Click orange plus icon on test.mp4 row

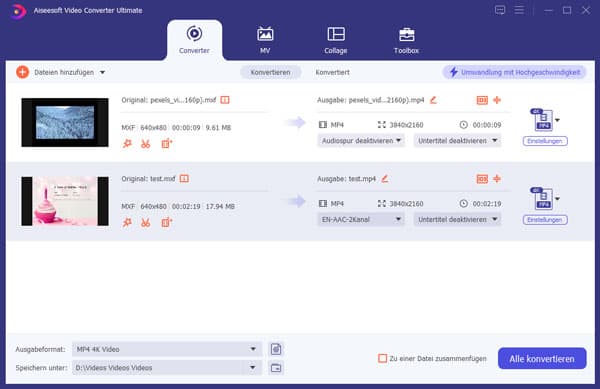pos(497,179)
